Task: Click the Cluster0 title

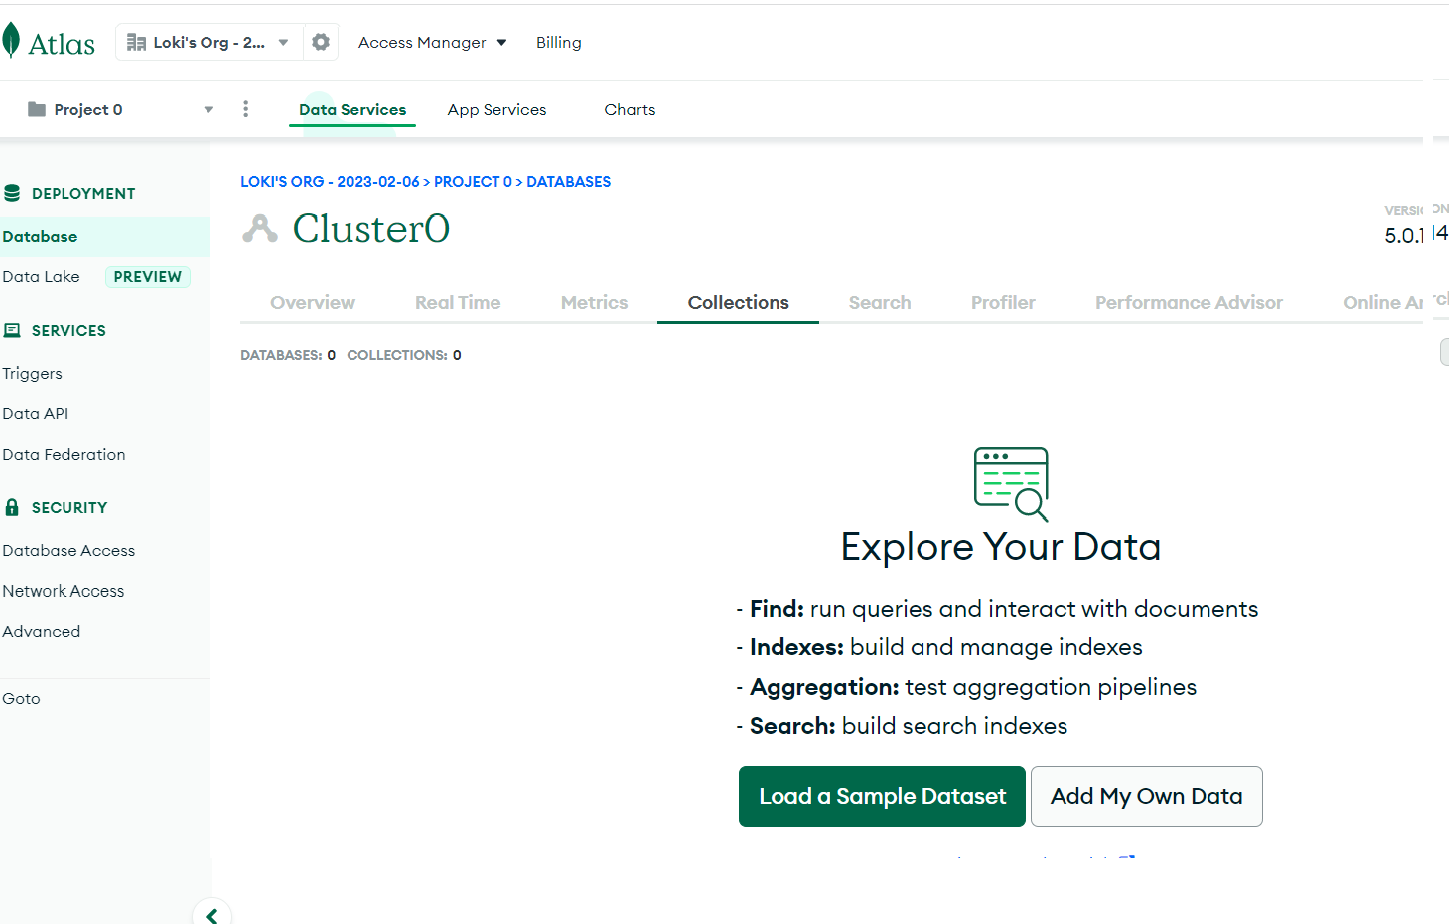Action: (x=371, y=229)
